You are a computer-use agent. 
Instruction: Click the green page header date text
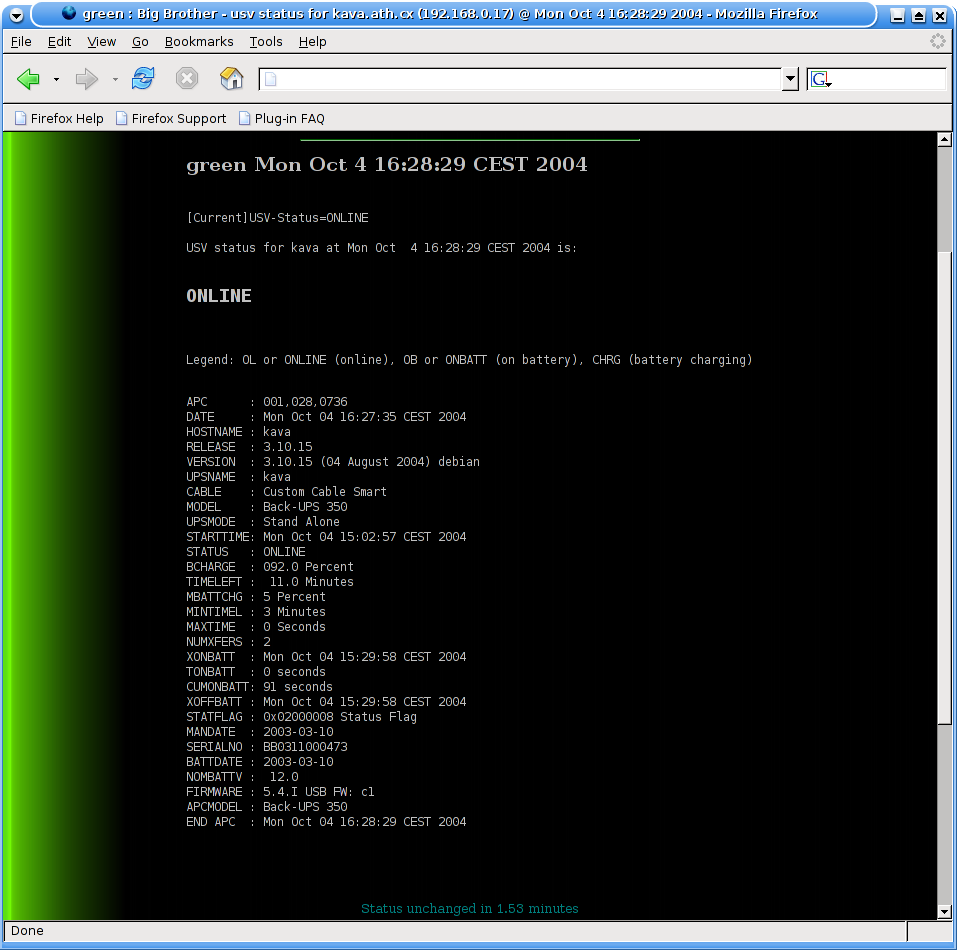387,165
